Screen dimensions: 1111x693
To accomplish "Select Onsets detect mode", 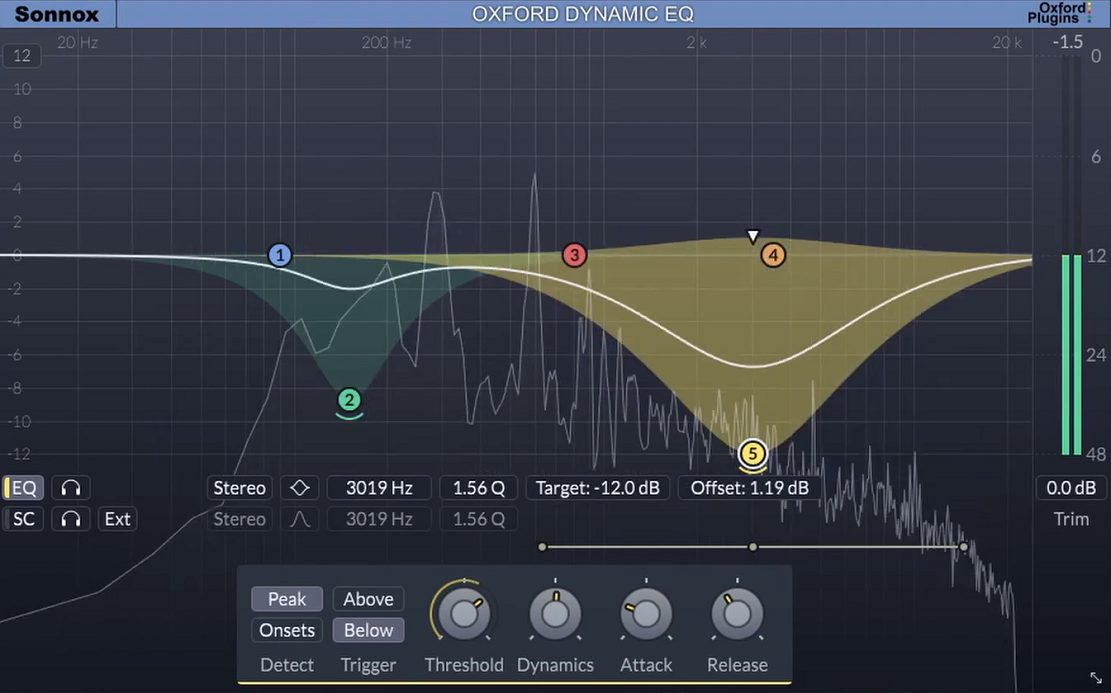I will [287, 631].
